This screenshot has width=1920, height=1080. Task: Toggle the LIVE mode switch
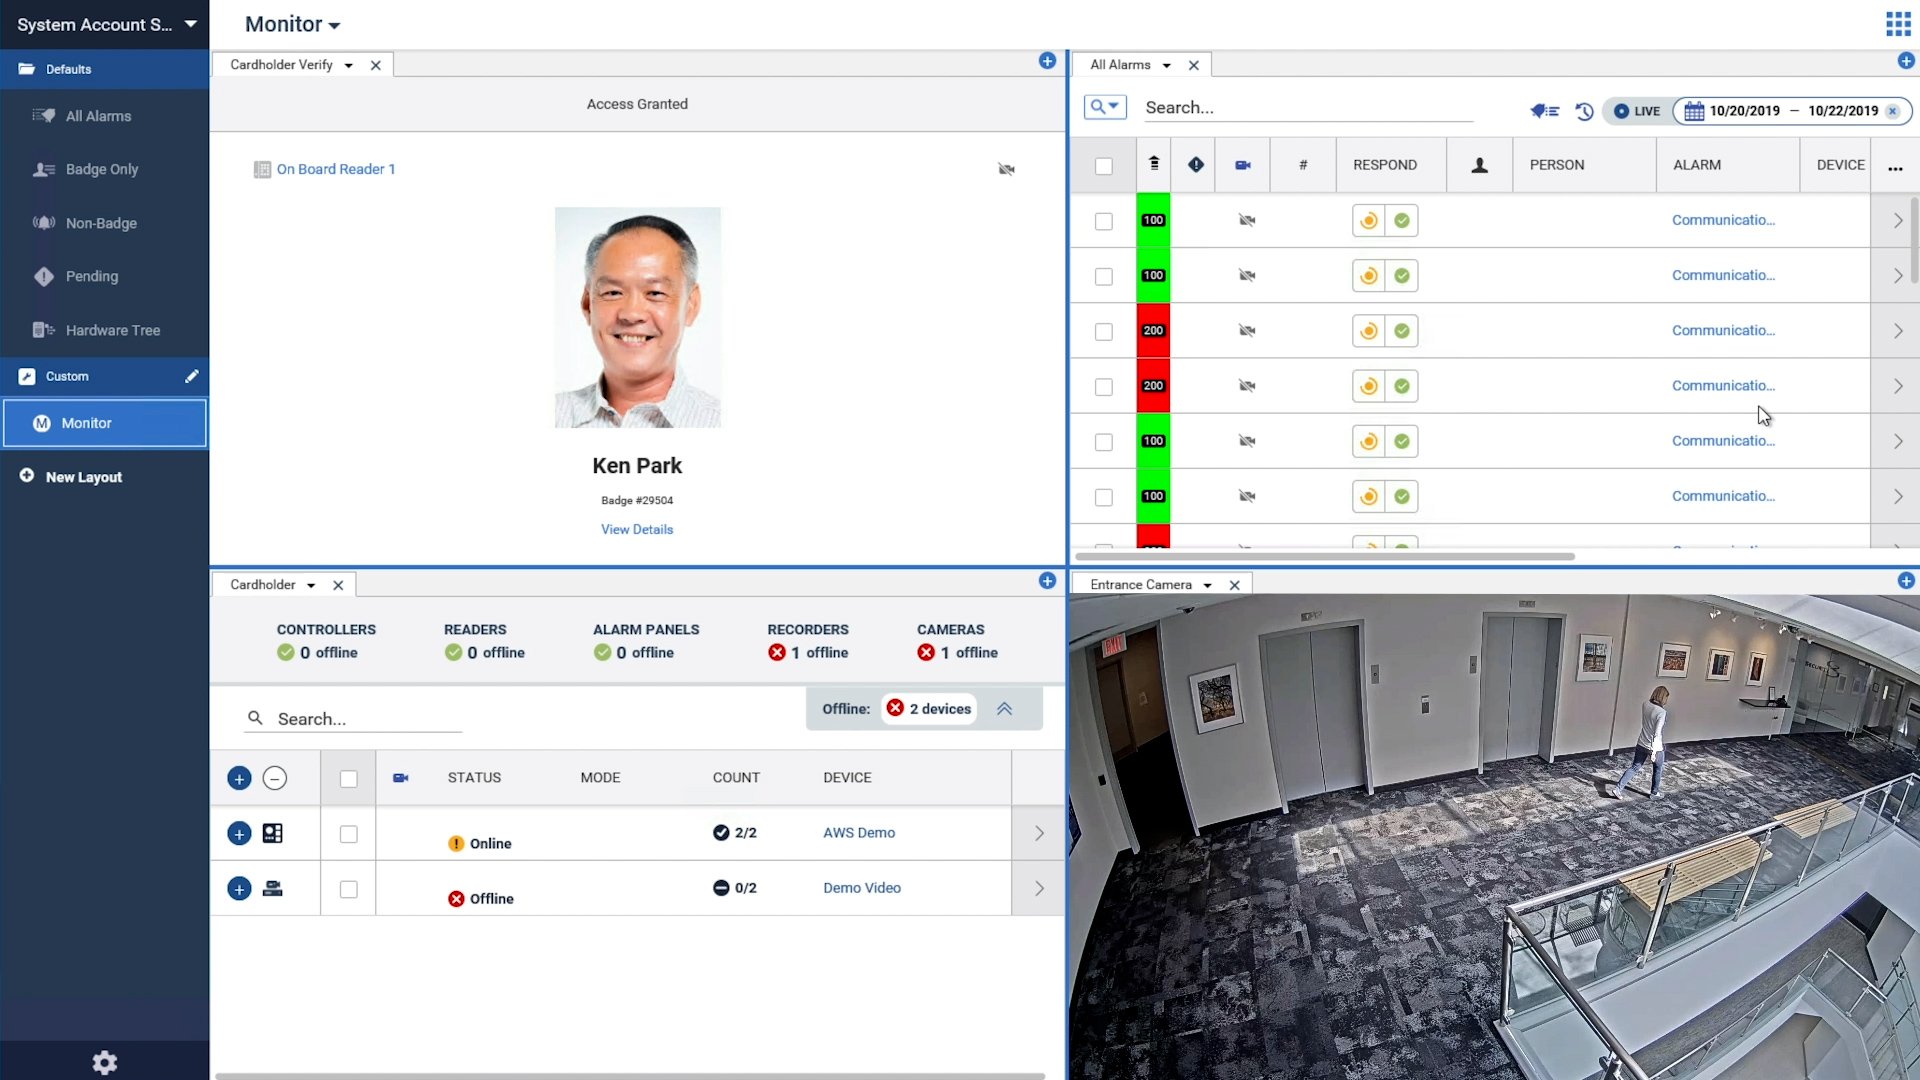coord(1636,111)
